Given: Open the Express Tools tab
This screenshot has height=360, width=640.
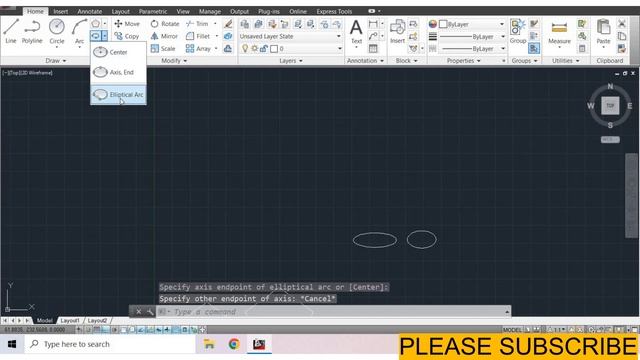Looking at the screenshot, I should click(334, 11).
